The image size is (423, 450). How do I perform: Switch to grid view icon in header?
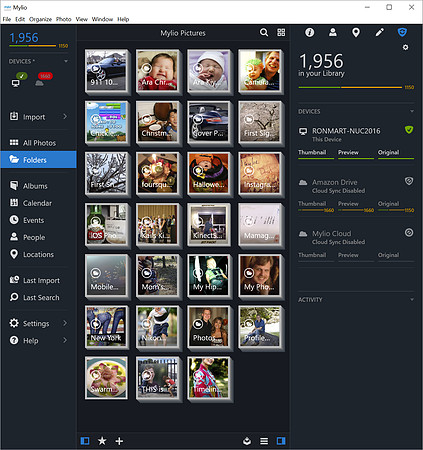pos(281,32)
